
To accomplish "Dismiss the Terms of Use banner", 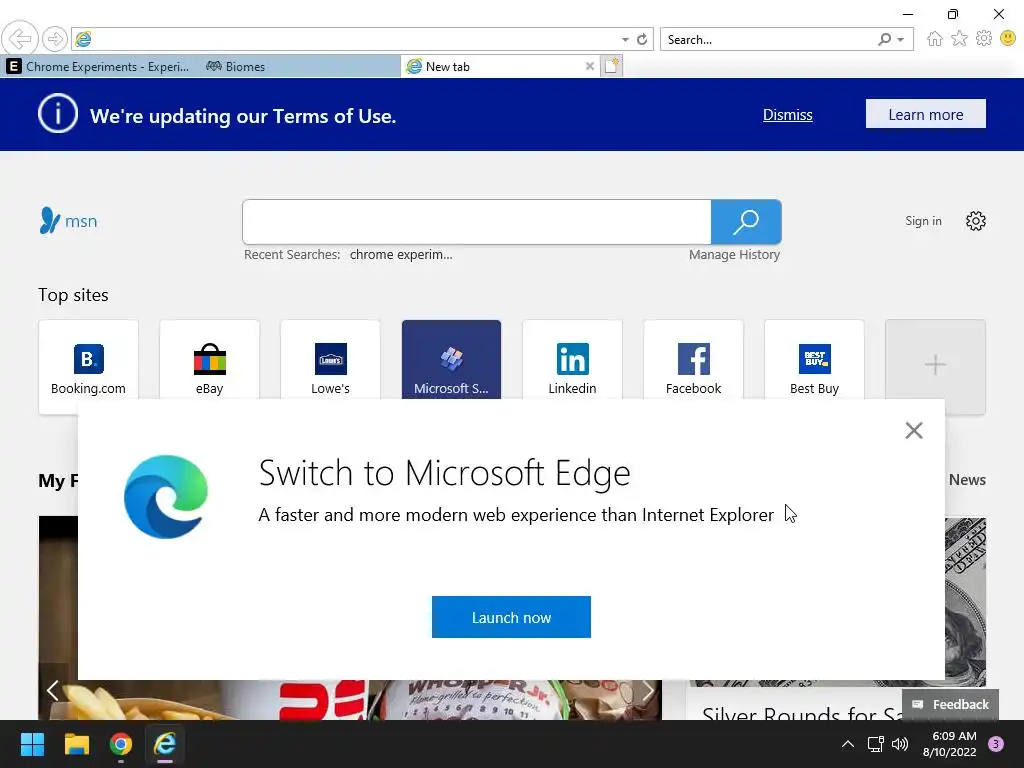I will [788, 115].
